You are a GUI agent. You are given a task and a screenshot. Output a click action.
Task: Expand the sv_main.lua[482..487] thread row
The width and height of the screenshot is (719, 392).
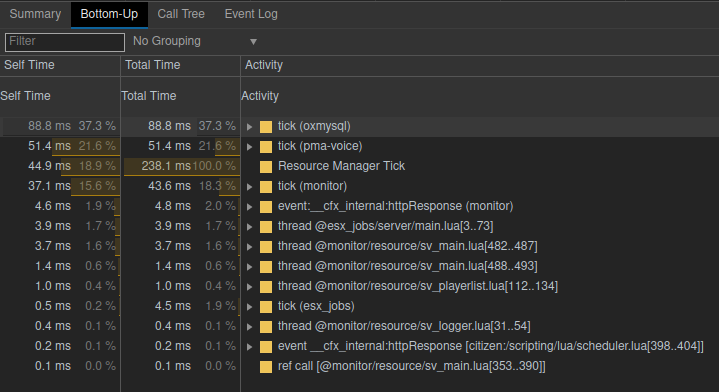(x=249, y=247)
